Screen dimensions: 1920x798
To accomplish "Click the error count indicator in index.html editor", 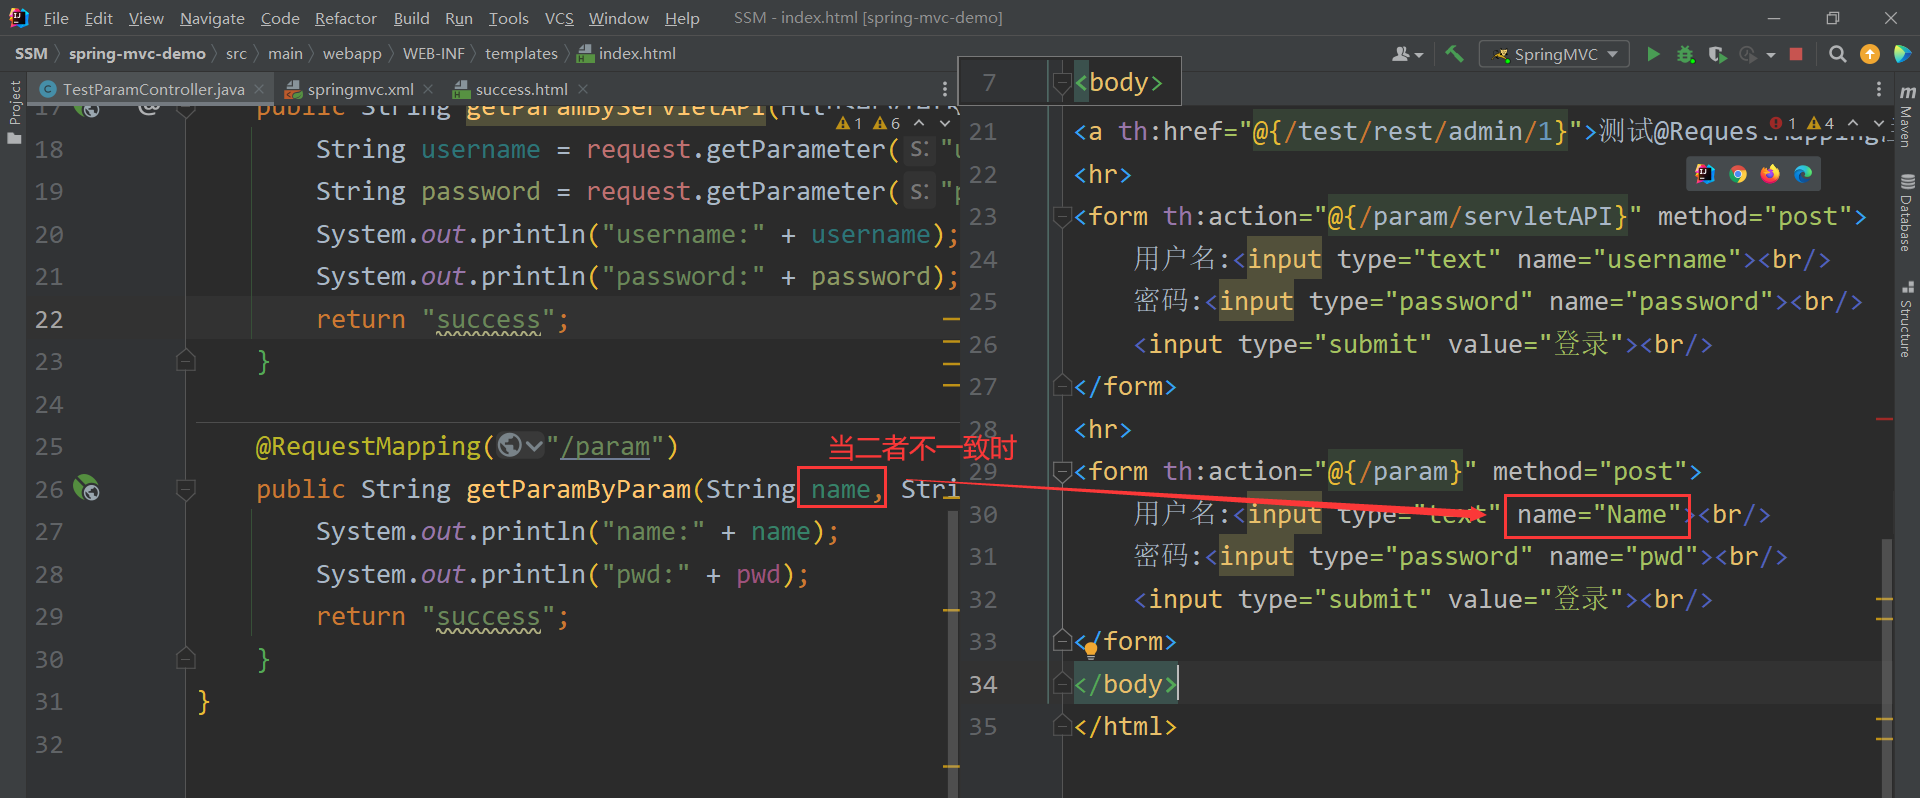I will [1783, 123].
